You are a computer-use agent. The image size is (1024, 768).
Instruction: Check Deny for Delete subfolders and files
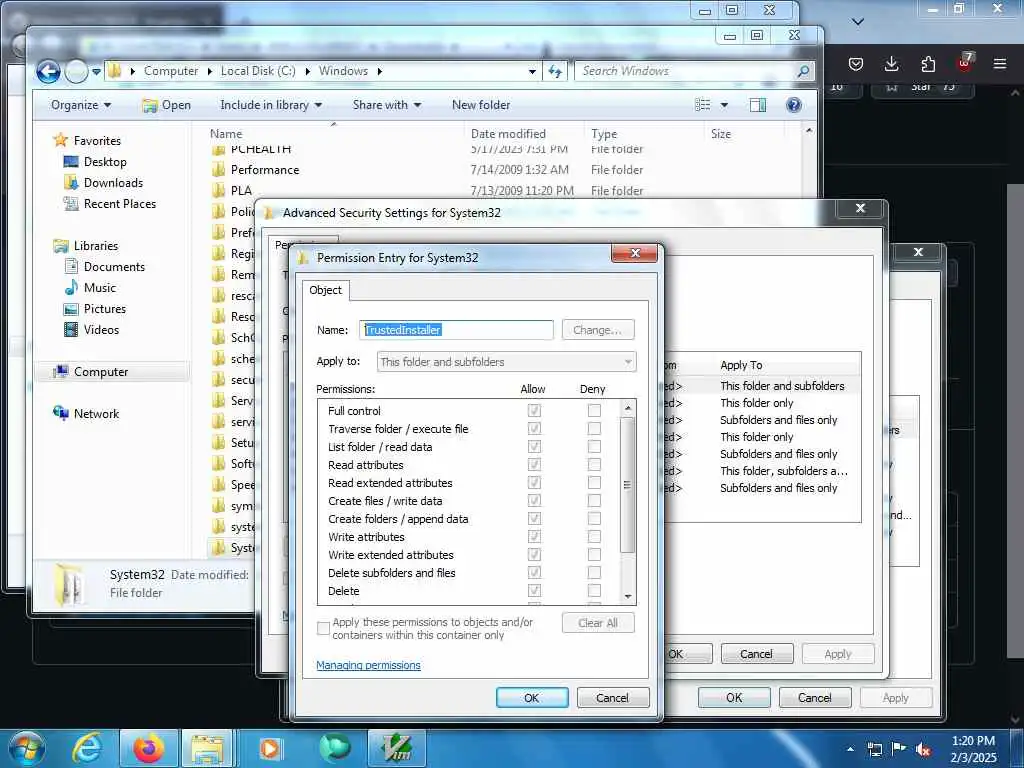[x=594, y=572]
